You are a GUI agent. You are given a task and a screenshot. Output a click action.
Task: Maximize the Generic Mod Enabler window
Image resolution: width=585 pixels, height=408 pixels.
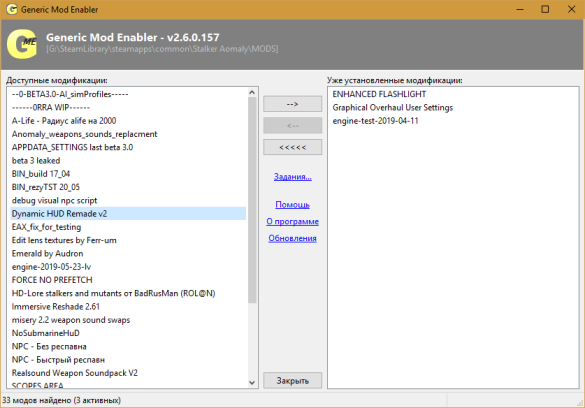545,9
